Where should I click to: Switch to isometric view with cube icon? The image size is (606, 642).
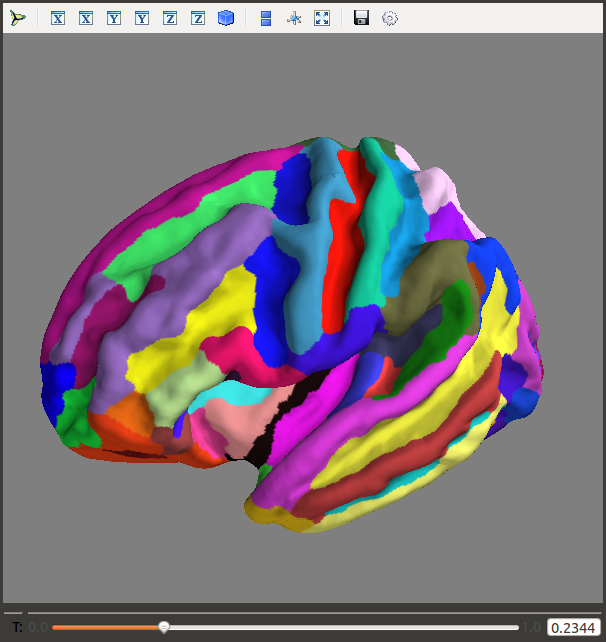point(226,18)
